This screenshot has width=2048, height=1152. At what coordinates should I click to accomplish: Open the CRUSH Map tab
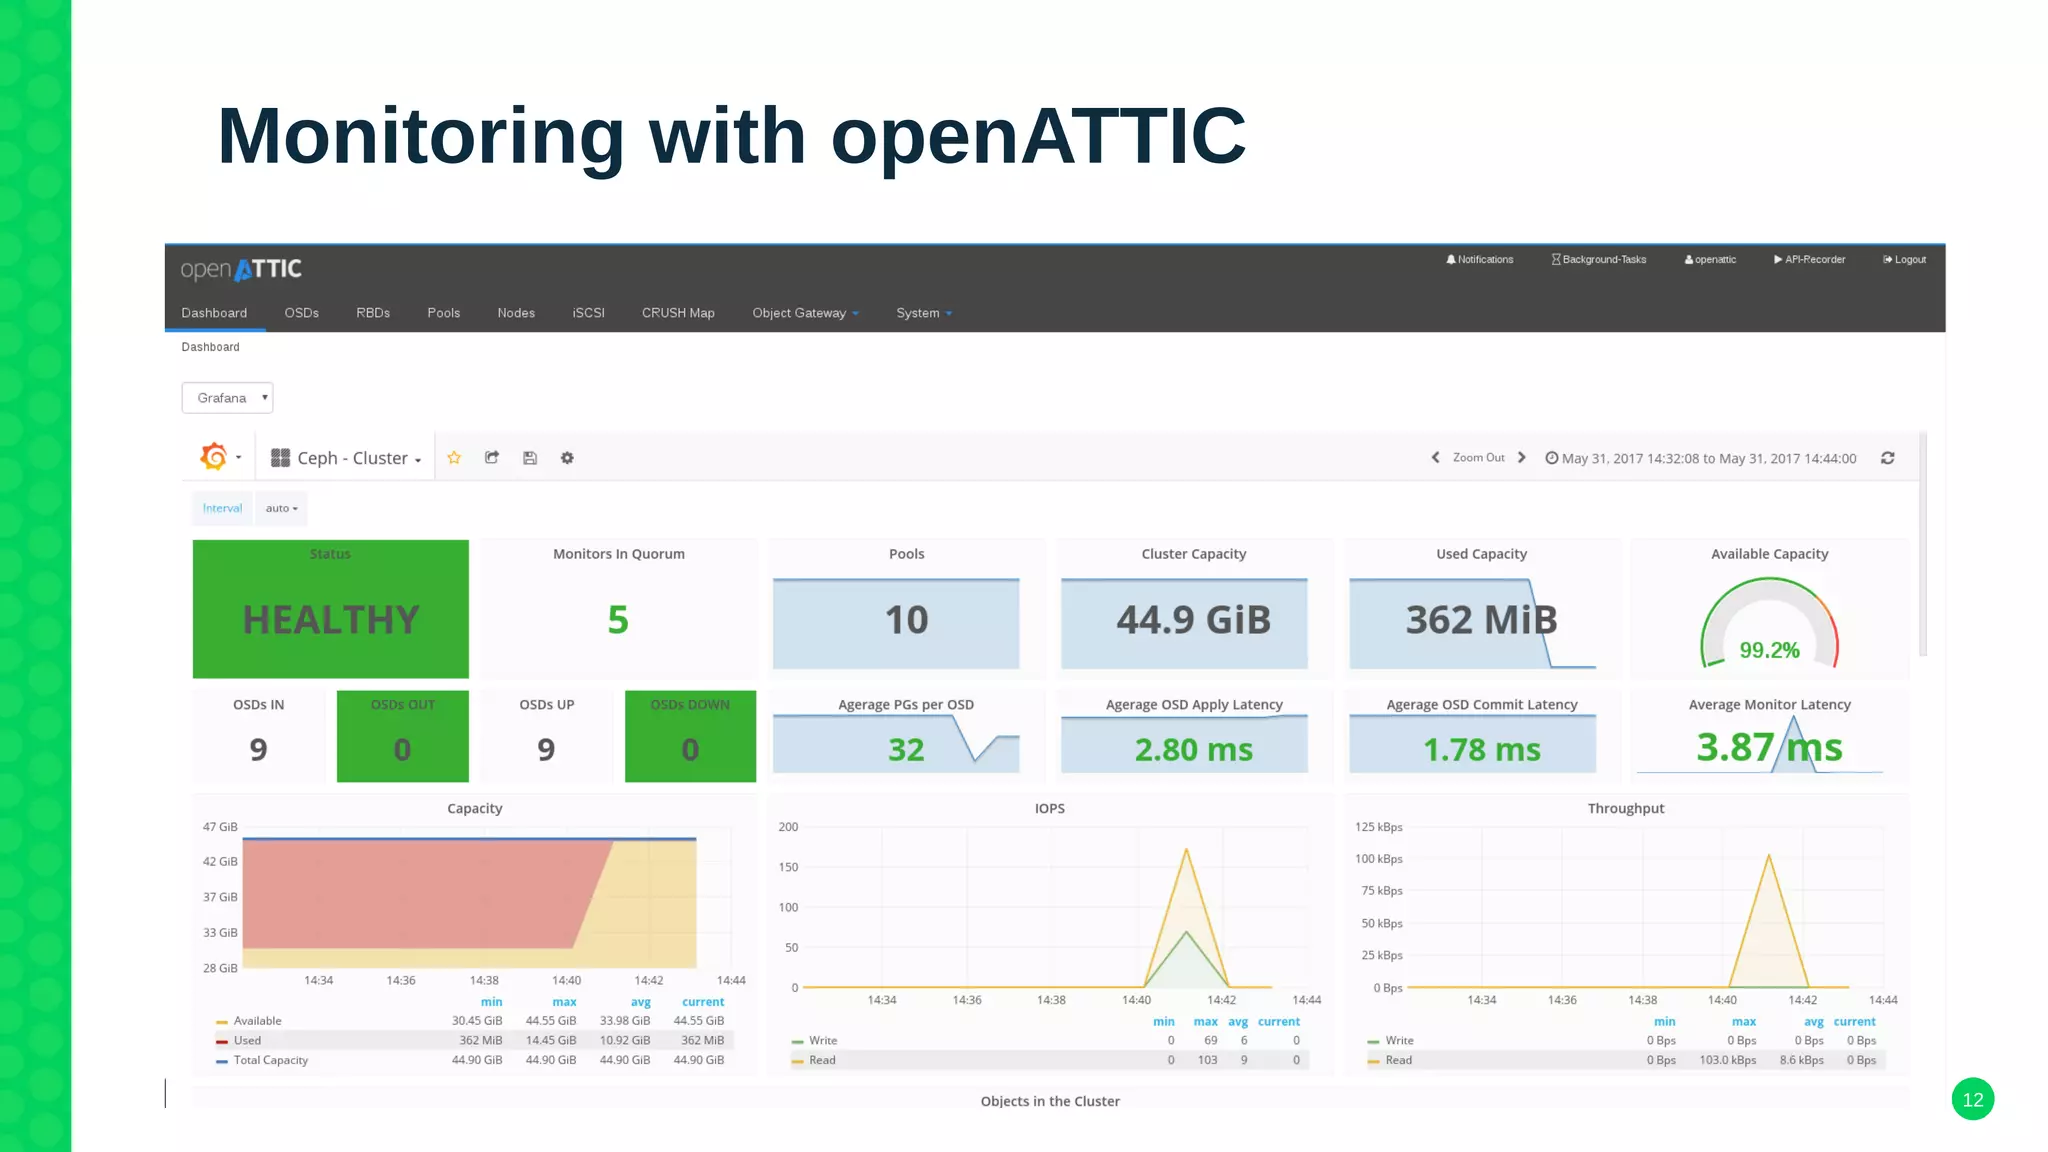[678, 313]
